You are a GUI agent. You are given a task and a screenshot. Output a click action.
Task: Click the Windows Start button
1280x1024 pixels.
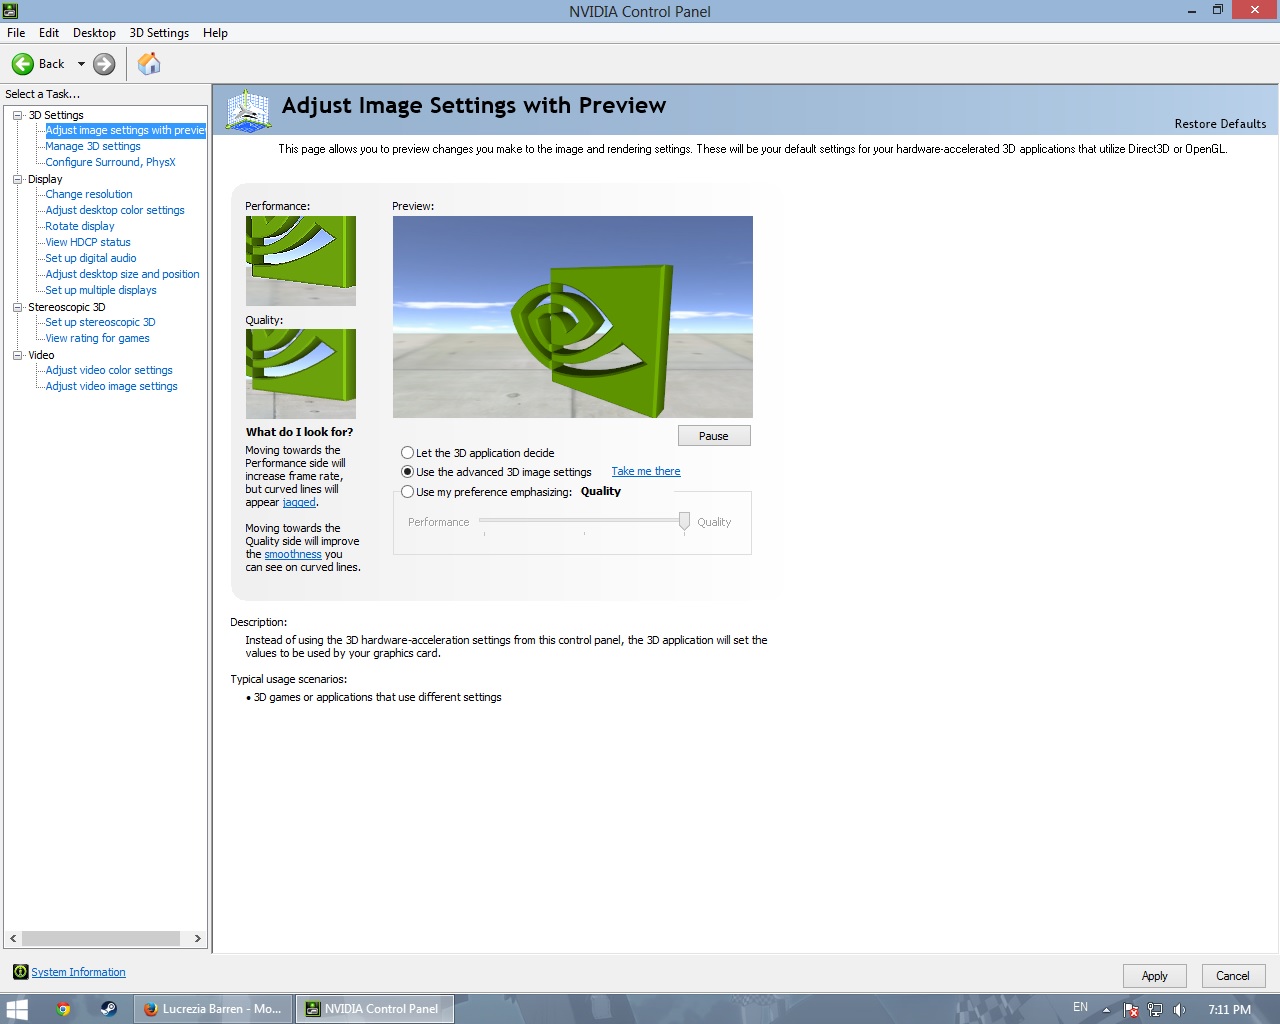17,1009
